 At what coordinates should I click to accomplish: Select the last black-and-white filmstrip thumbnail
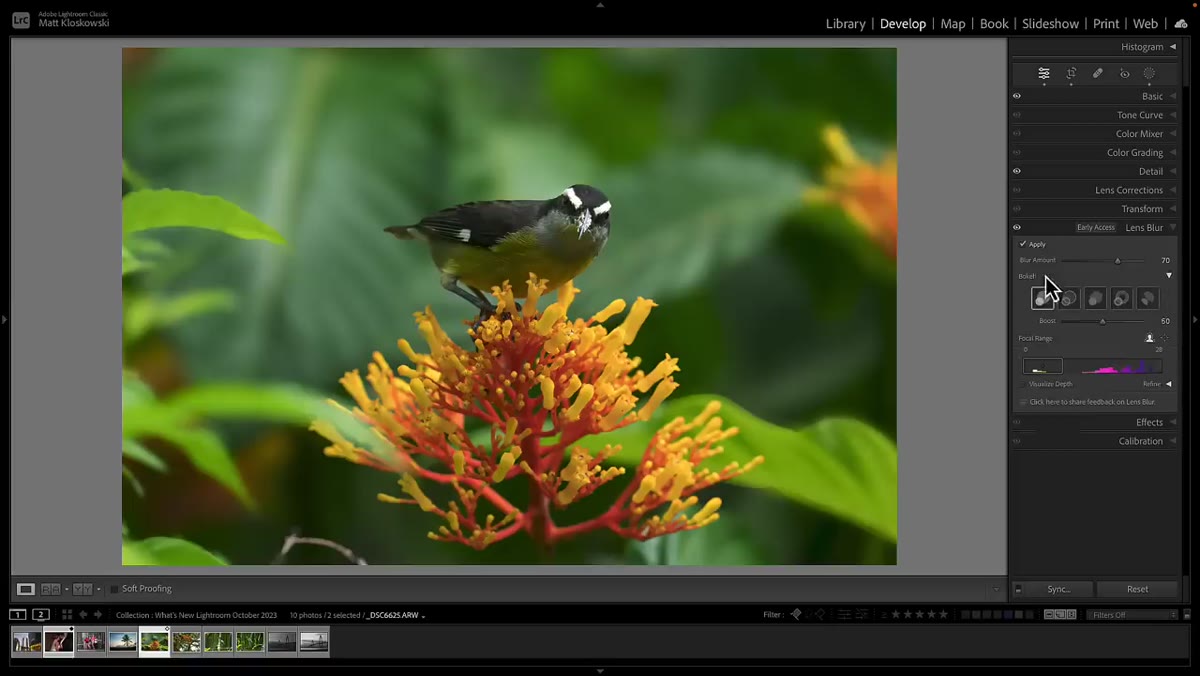click(314, 642)
